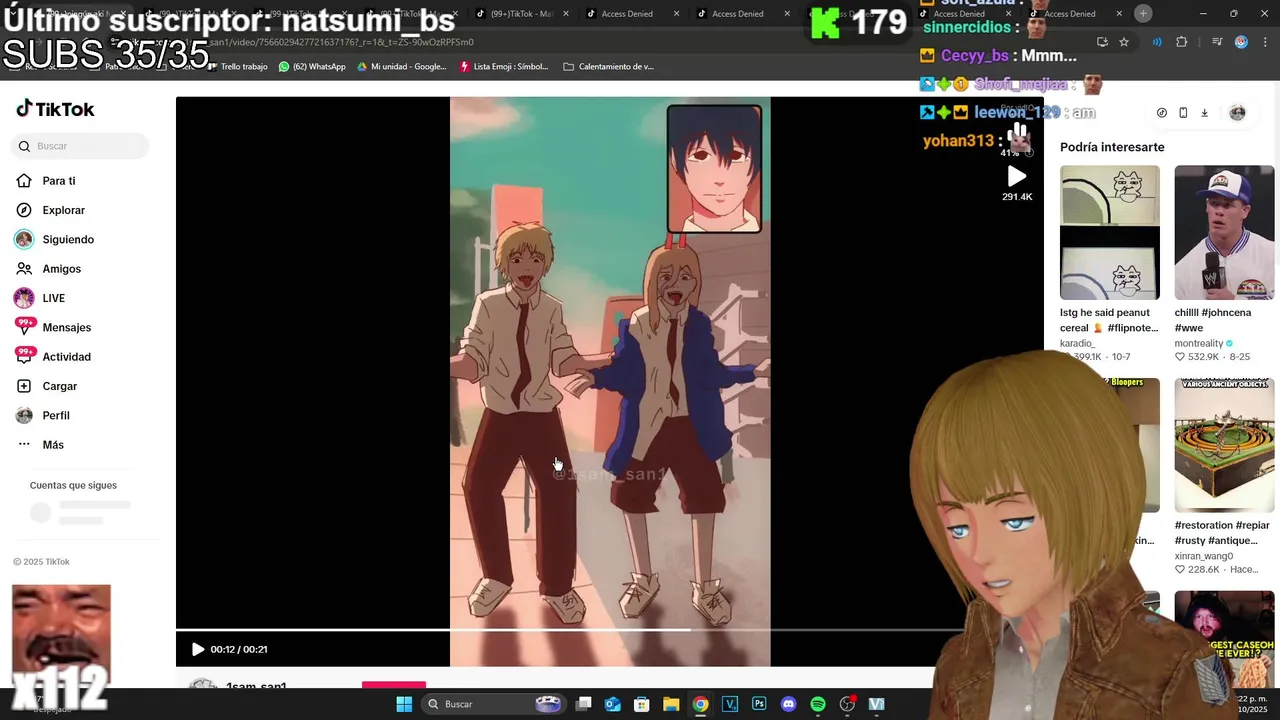Click the '#restoration #repiar' caption text
The height and width of the screenshot is (720, 1280).
(x=1222, y=532)
